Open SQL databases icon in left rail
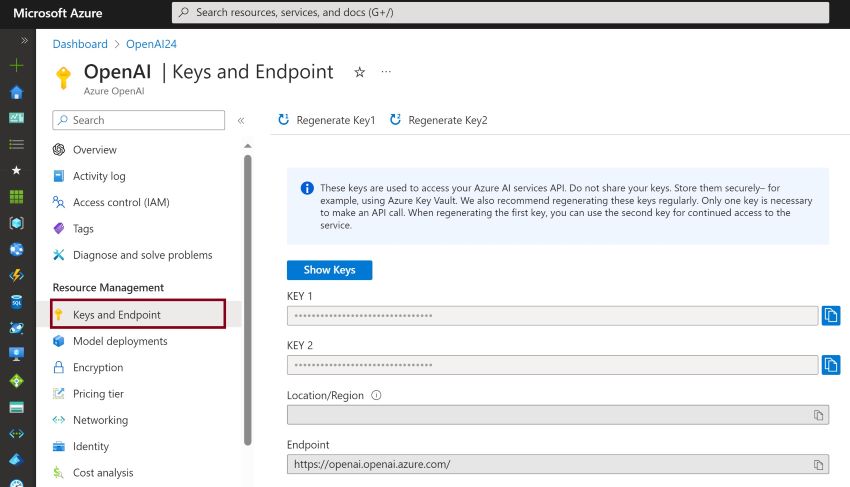Screen dimensions: 850x487 click(16, 301)
